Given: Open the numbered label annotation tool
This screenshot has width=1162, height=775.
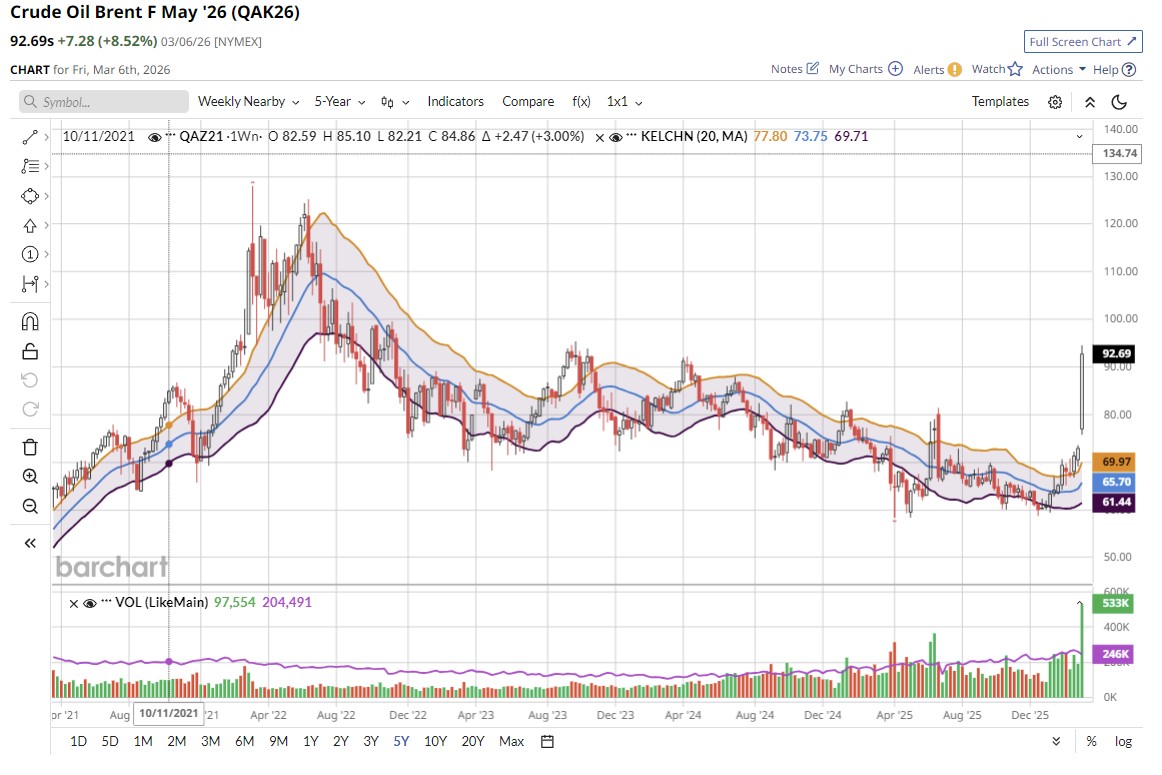Looking at the screenshot, I should tap(30, 254).
